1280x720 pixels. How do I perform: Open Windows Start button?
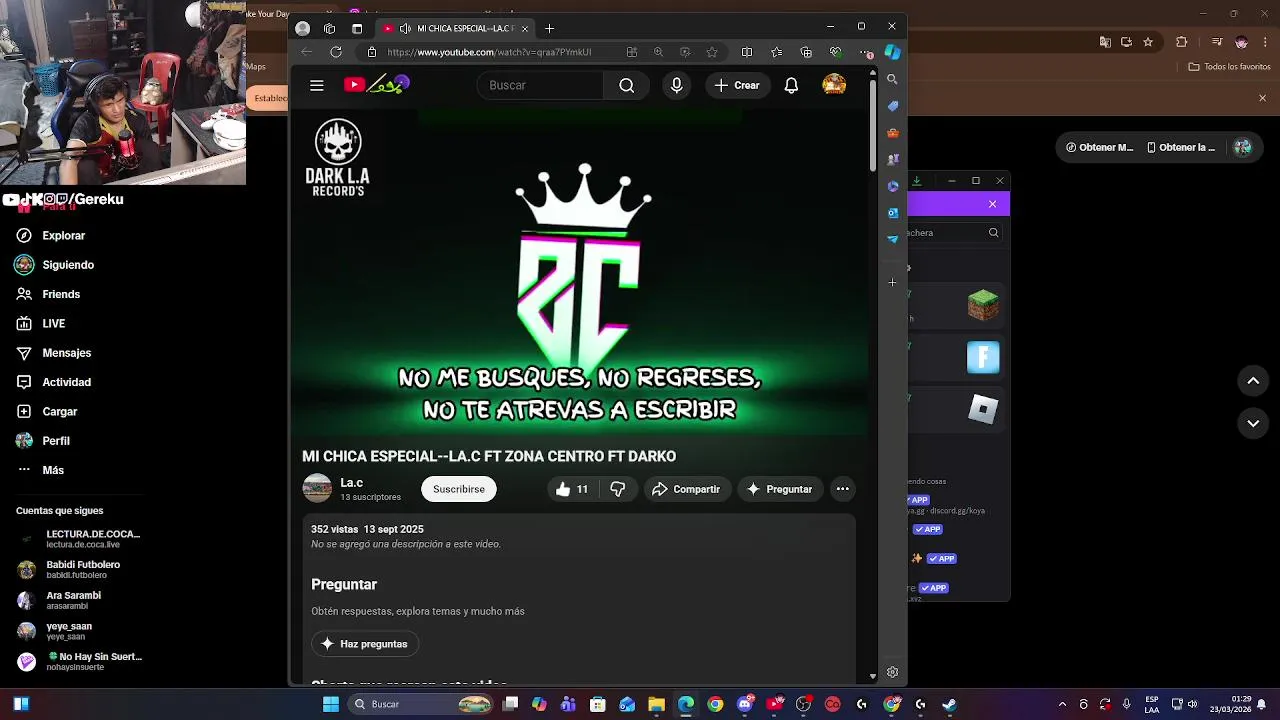(x=331, y=704)
